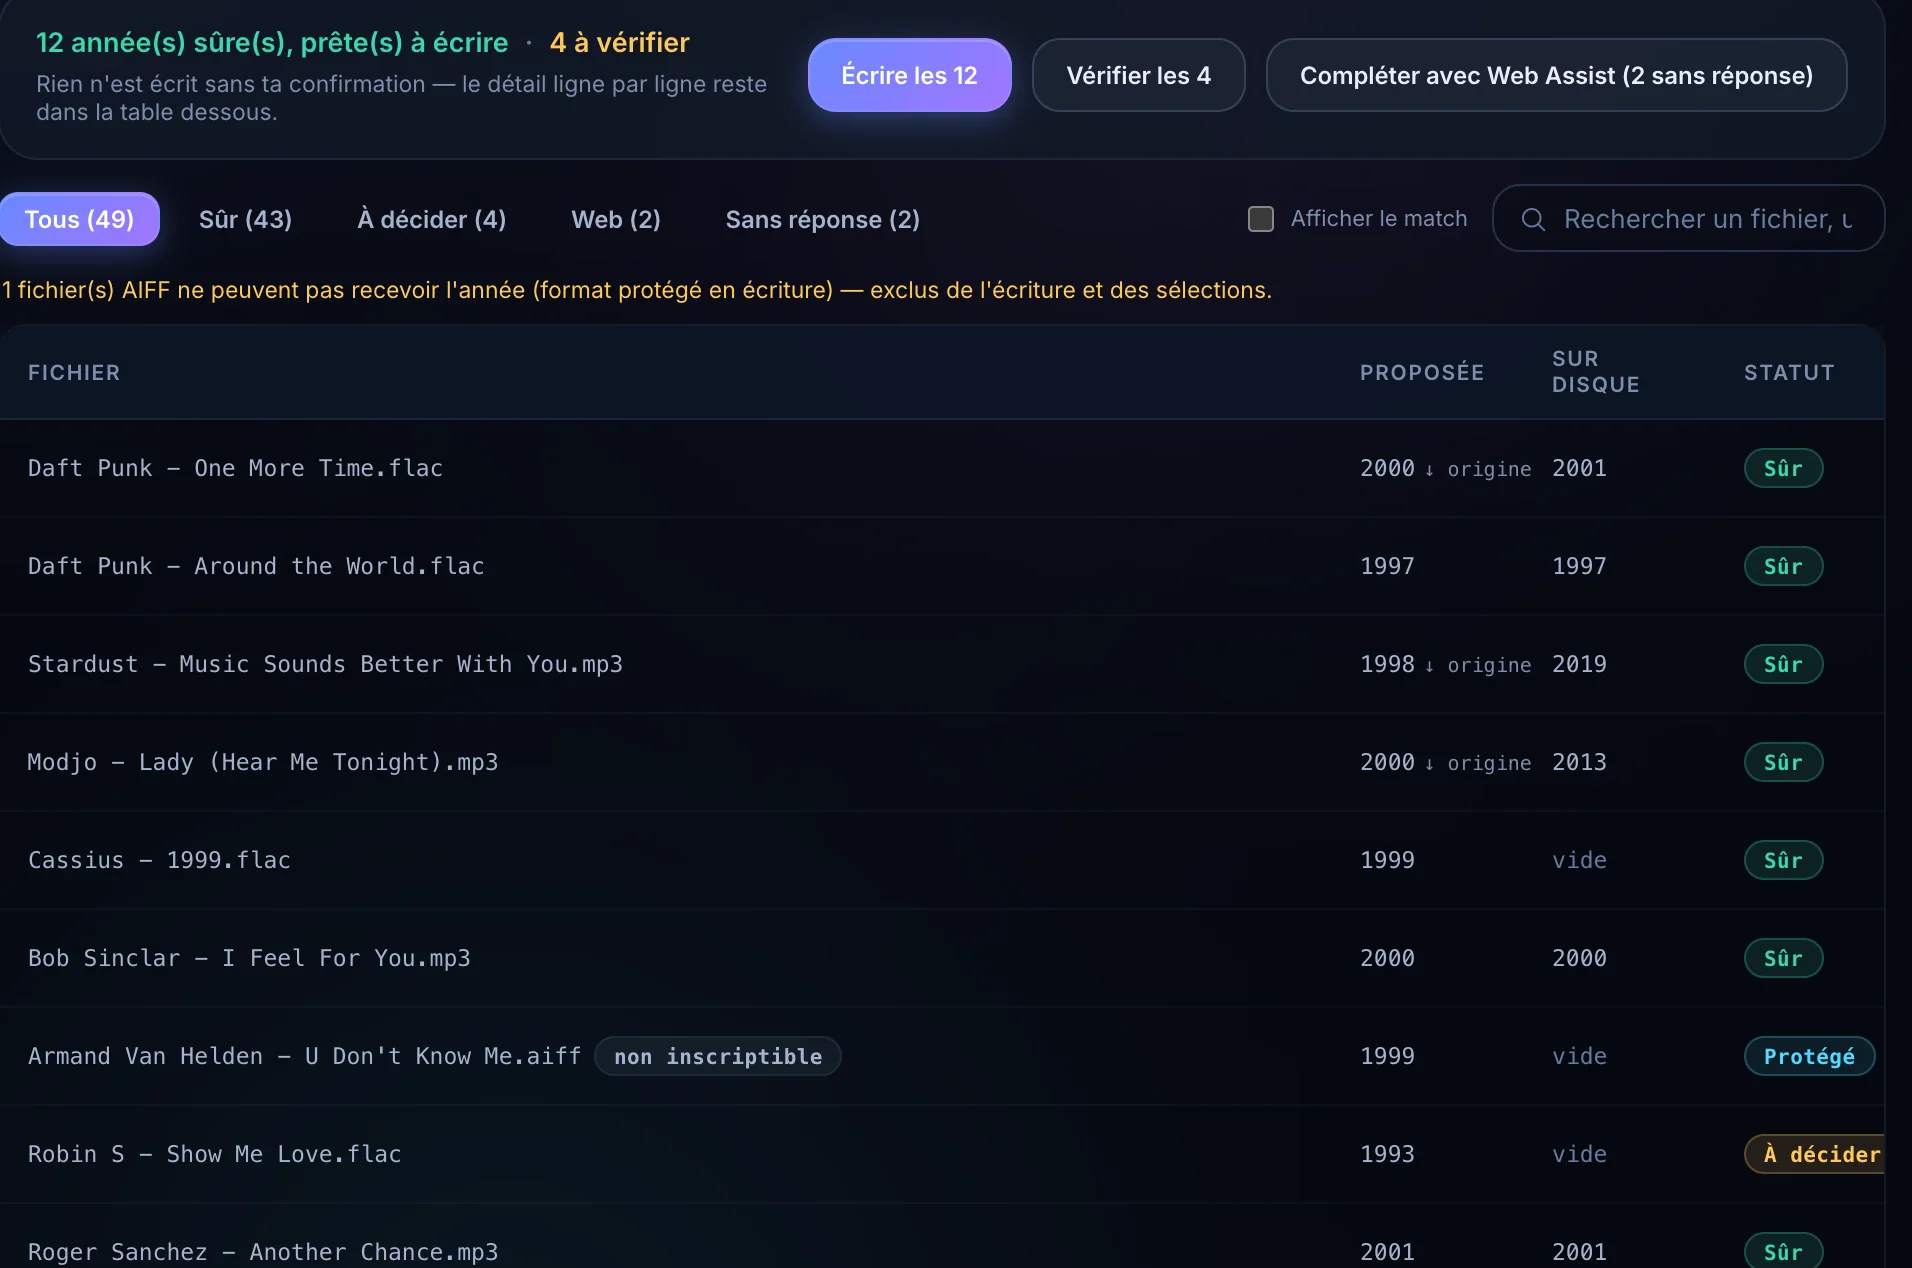Click the 'Sûr' badge on Roger Sanchez row
This screenshot has height=1268, width=1912.
tap(1783, 1251)
